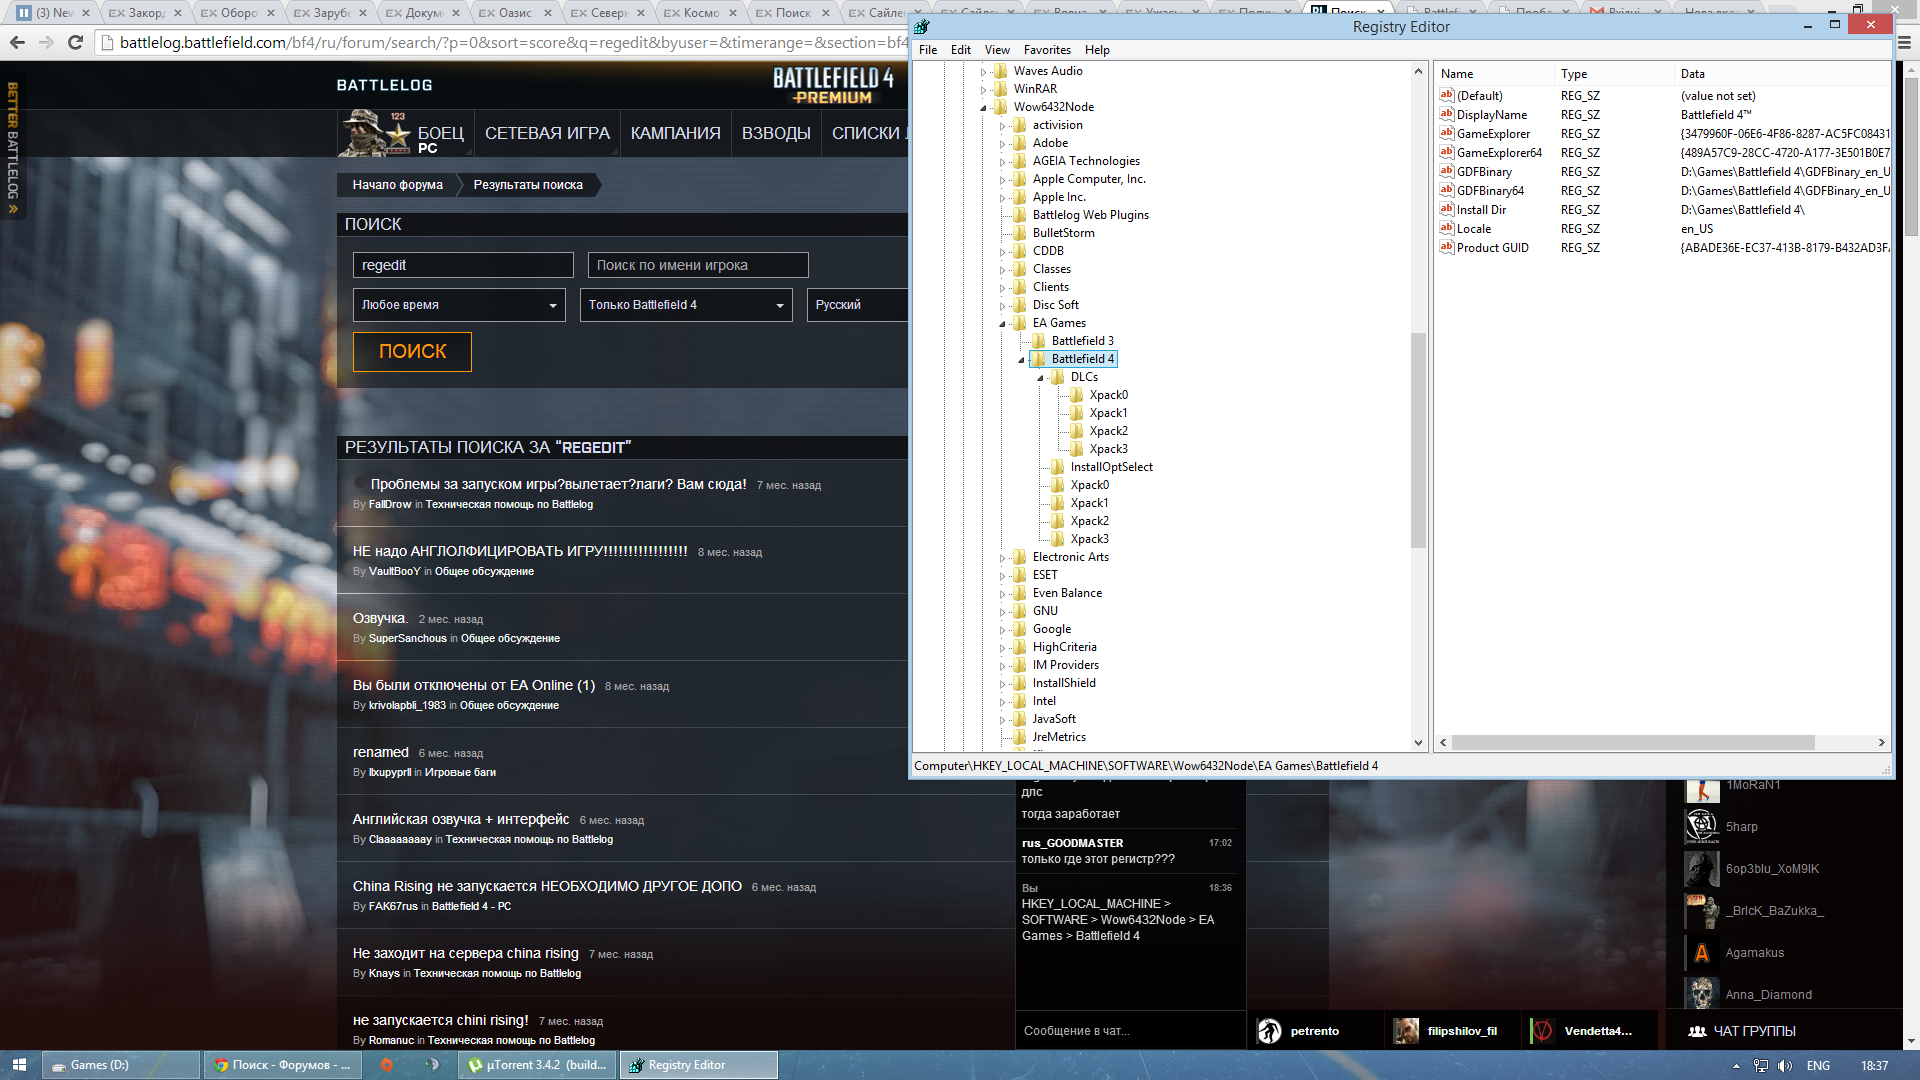Open the ЧАТ ГРУППЫ button

[x=1742, y=1031]
